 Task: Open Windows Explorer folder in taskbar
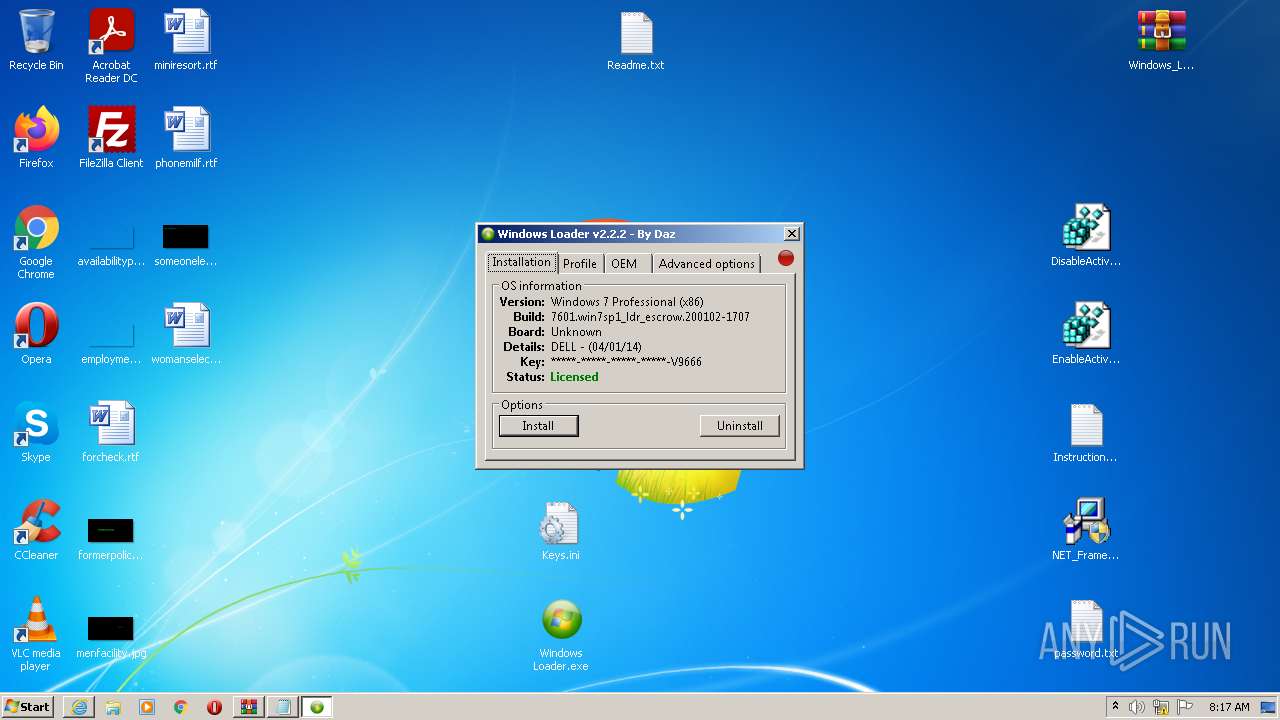[113, 707]
